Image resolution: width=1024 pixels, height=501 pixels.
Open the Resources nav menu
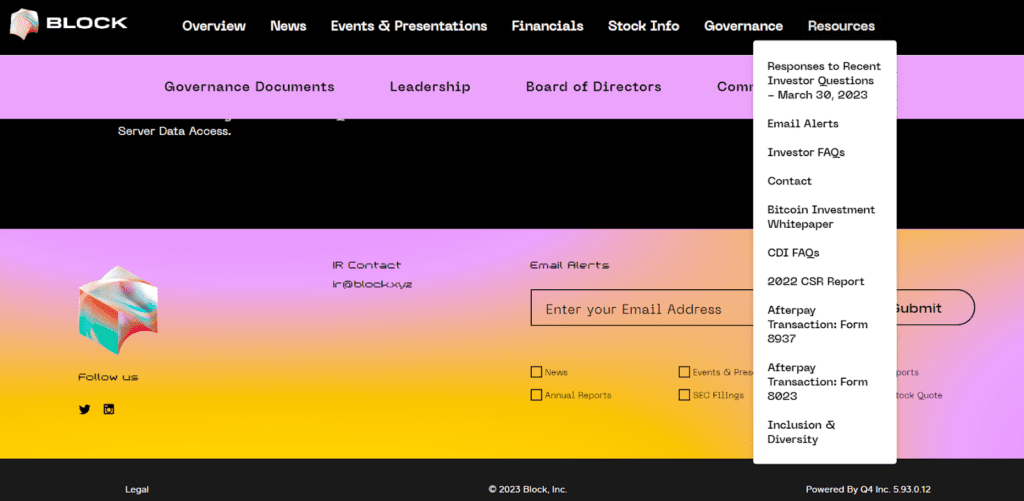[841, 26]
